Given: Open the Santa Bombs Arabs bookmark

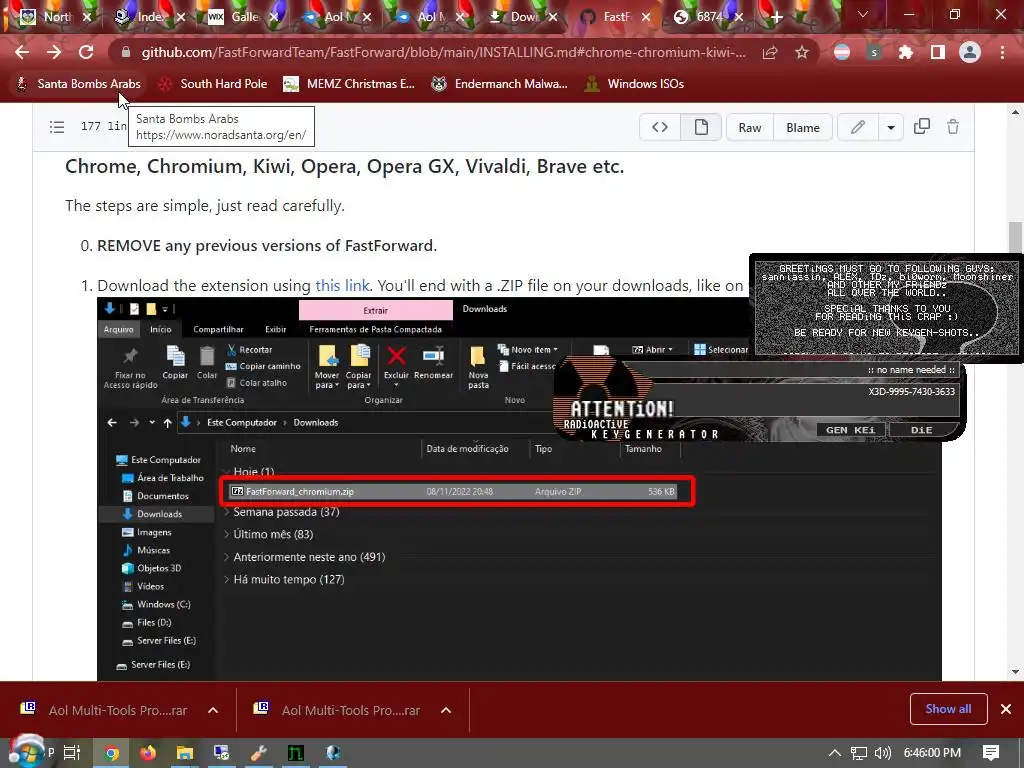Looking at the screenshot, I should pos(78,84).
